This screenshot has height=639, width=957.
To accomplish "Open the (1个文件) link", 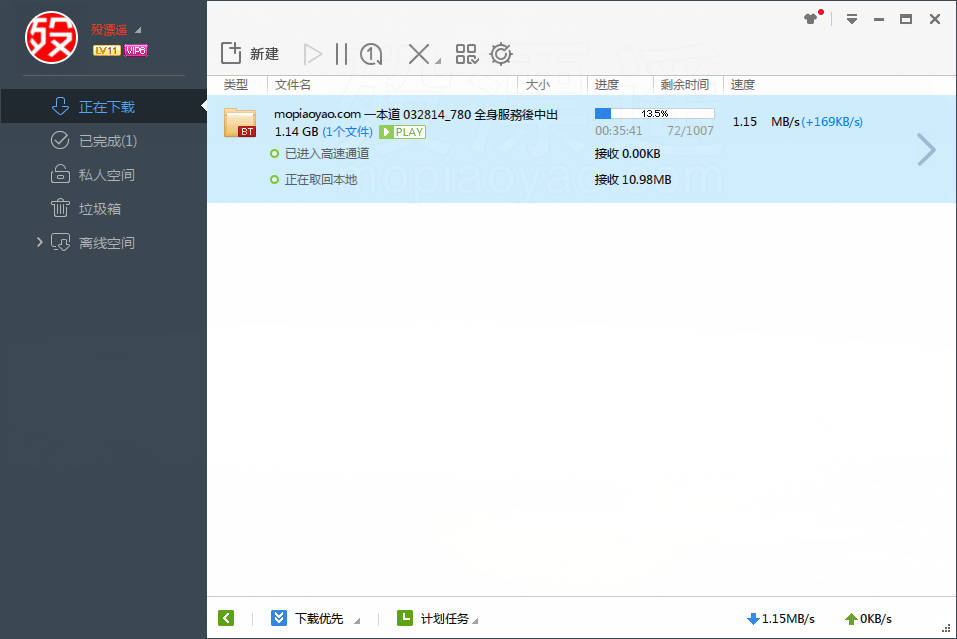I will tap(347, 132).
